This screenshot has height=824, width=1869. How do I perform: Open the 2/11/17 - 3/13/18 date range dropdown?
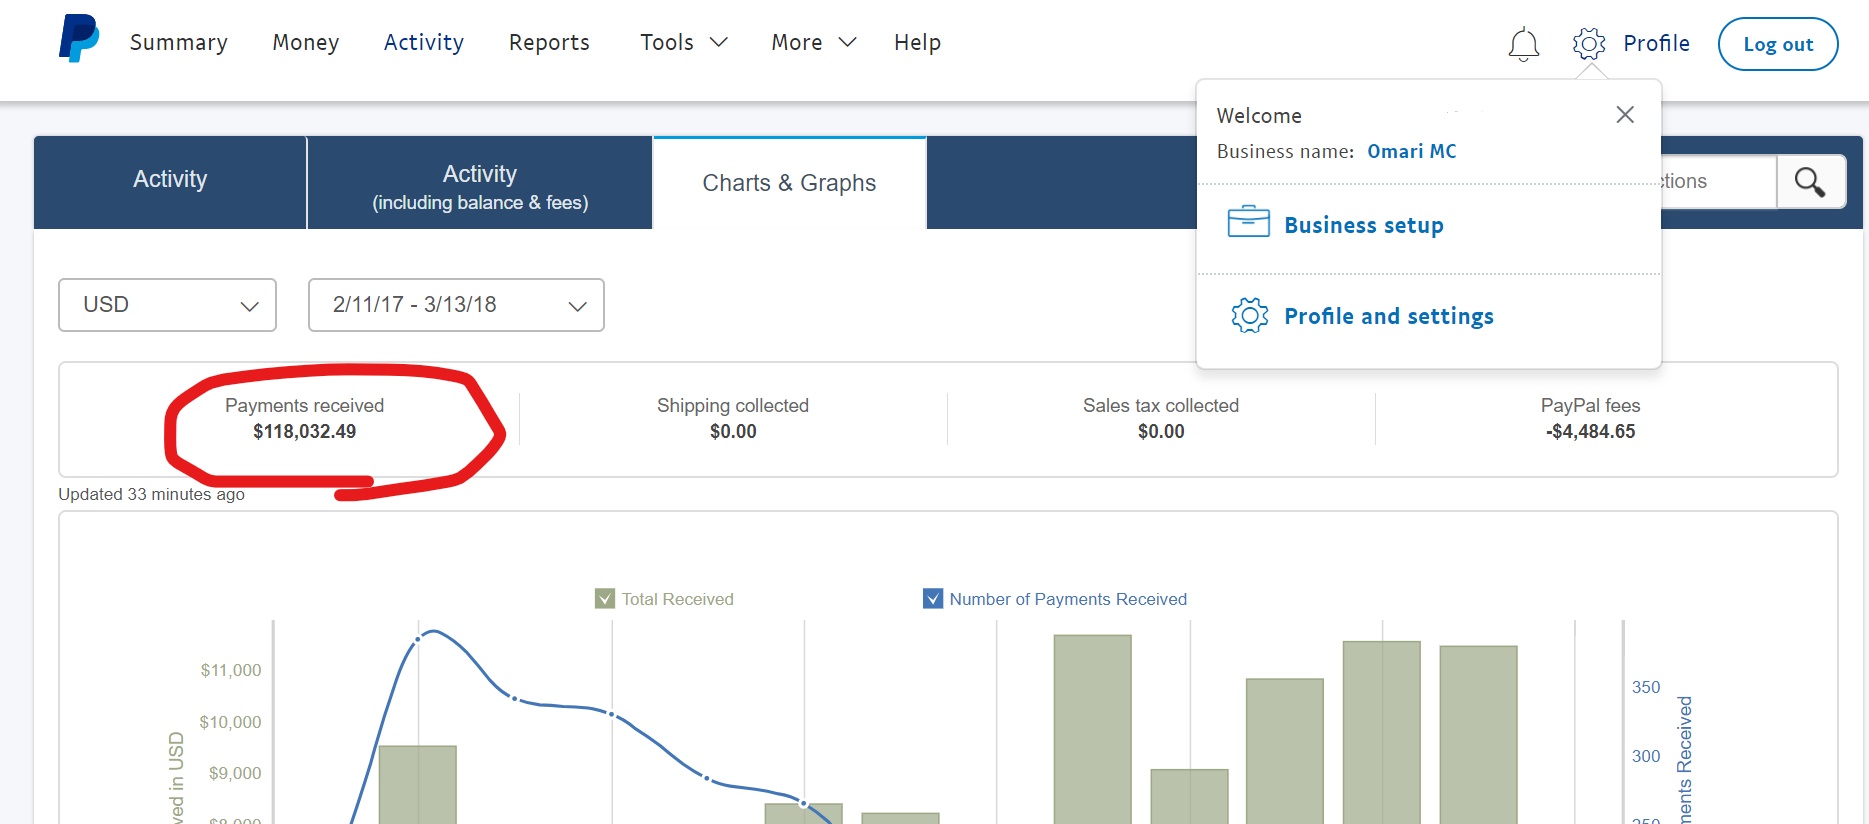[x=456, y=305]
